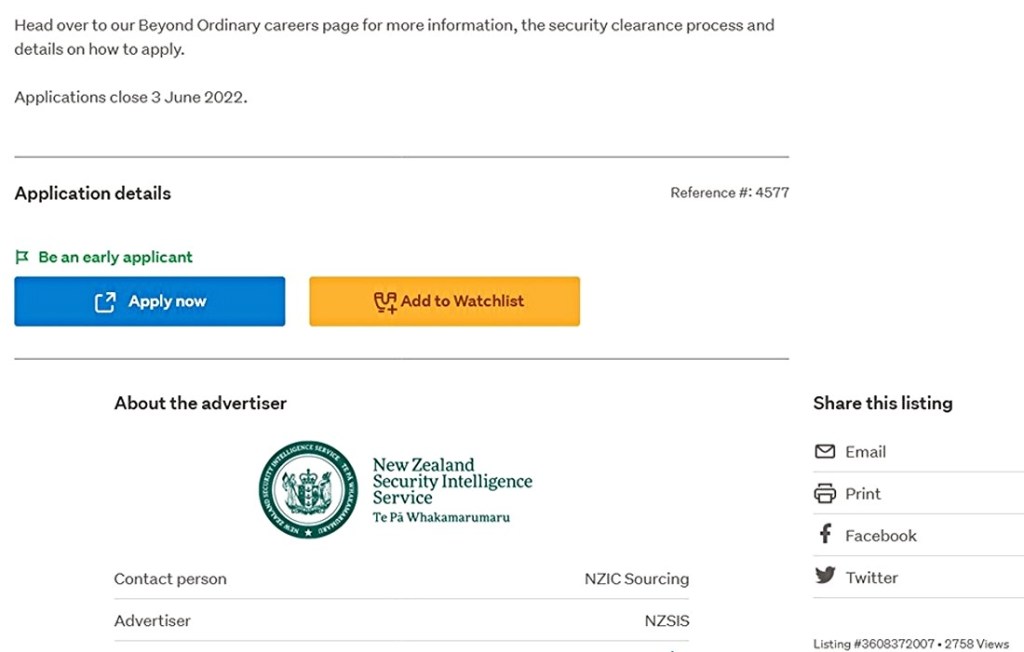Share this listing via the Email link
Screen dimensions: 1024x652
[865, 452]
